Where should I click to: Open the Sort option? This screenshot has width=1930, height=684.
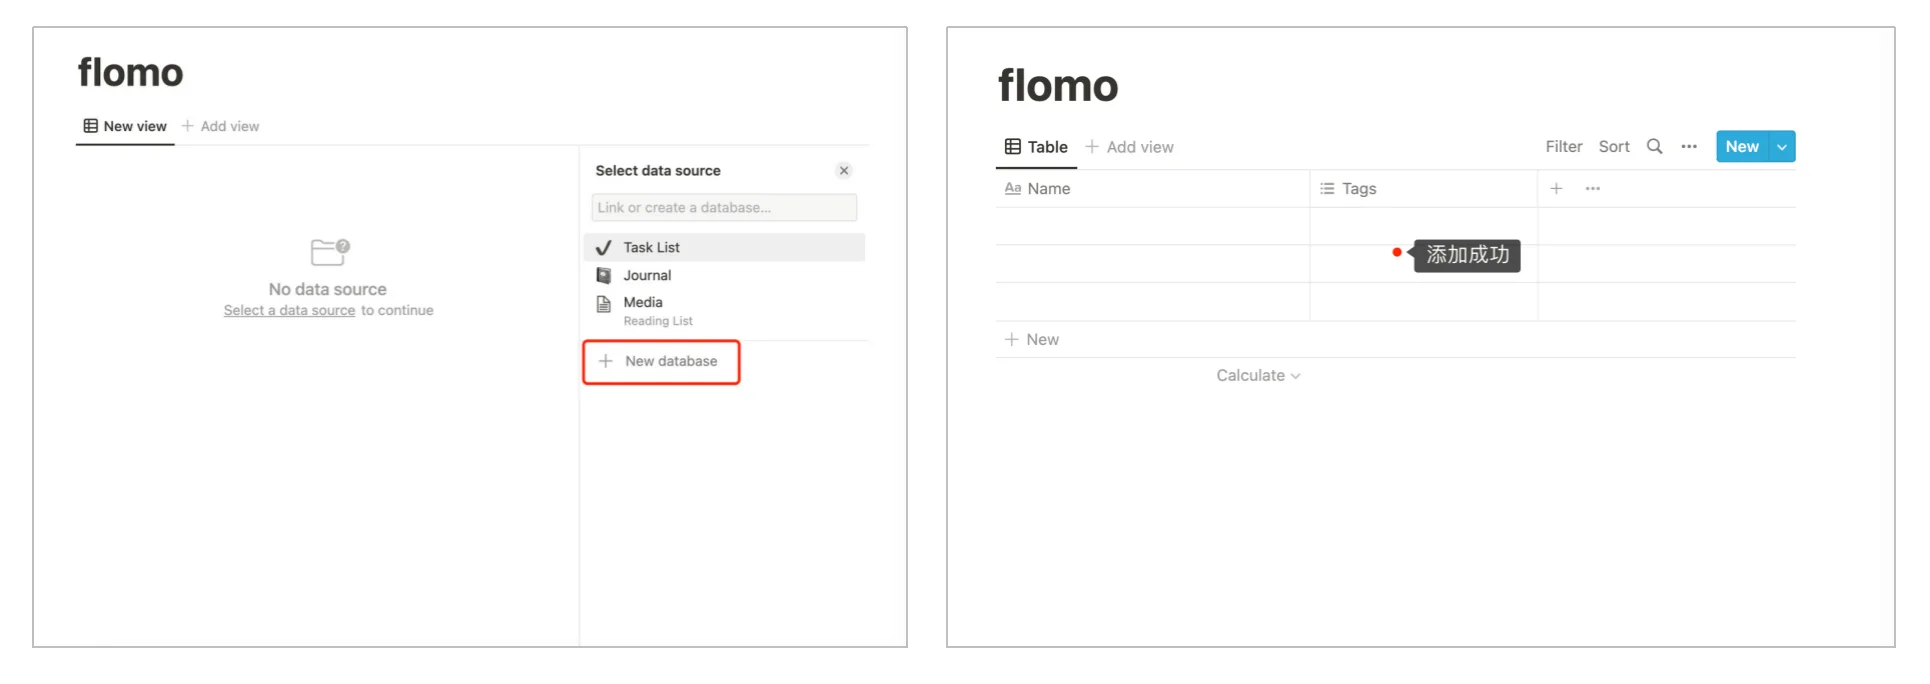pos(1613,146)
